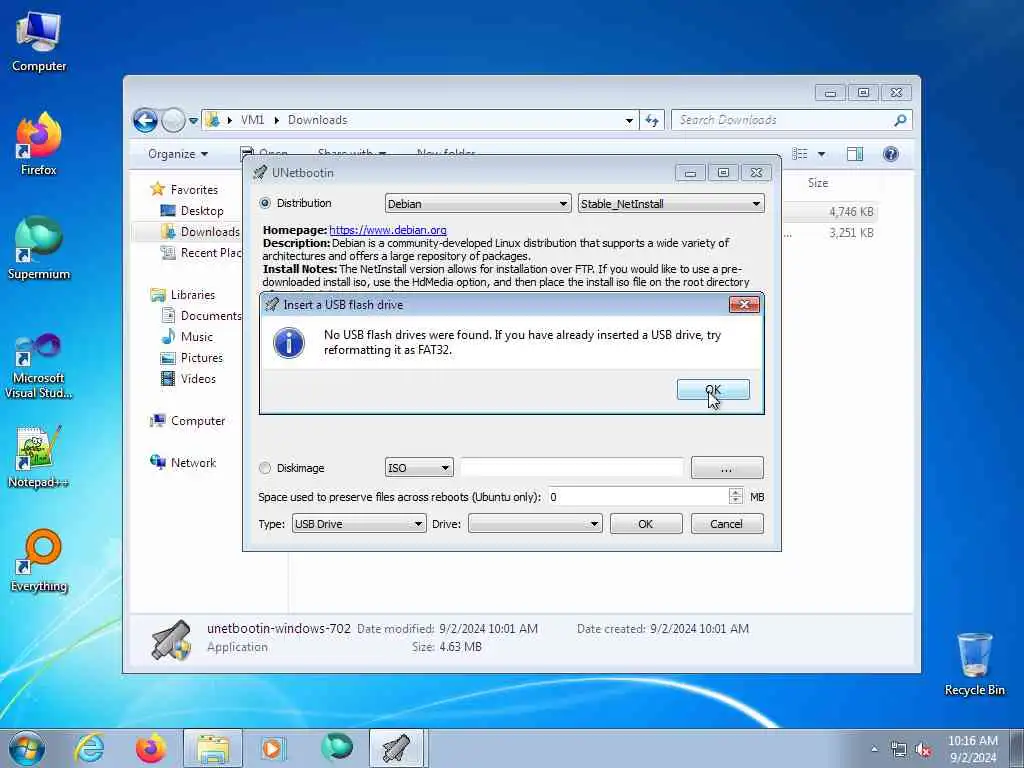This screenshot has width=1024, height=768.
Task: Click the Supermium taskbar icon
Action: pos(336,748)
